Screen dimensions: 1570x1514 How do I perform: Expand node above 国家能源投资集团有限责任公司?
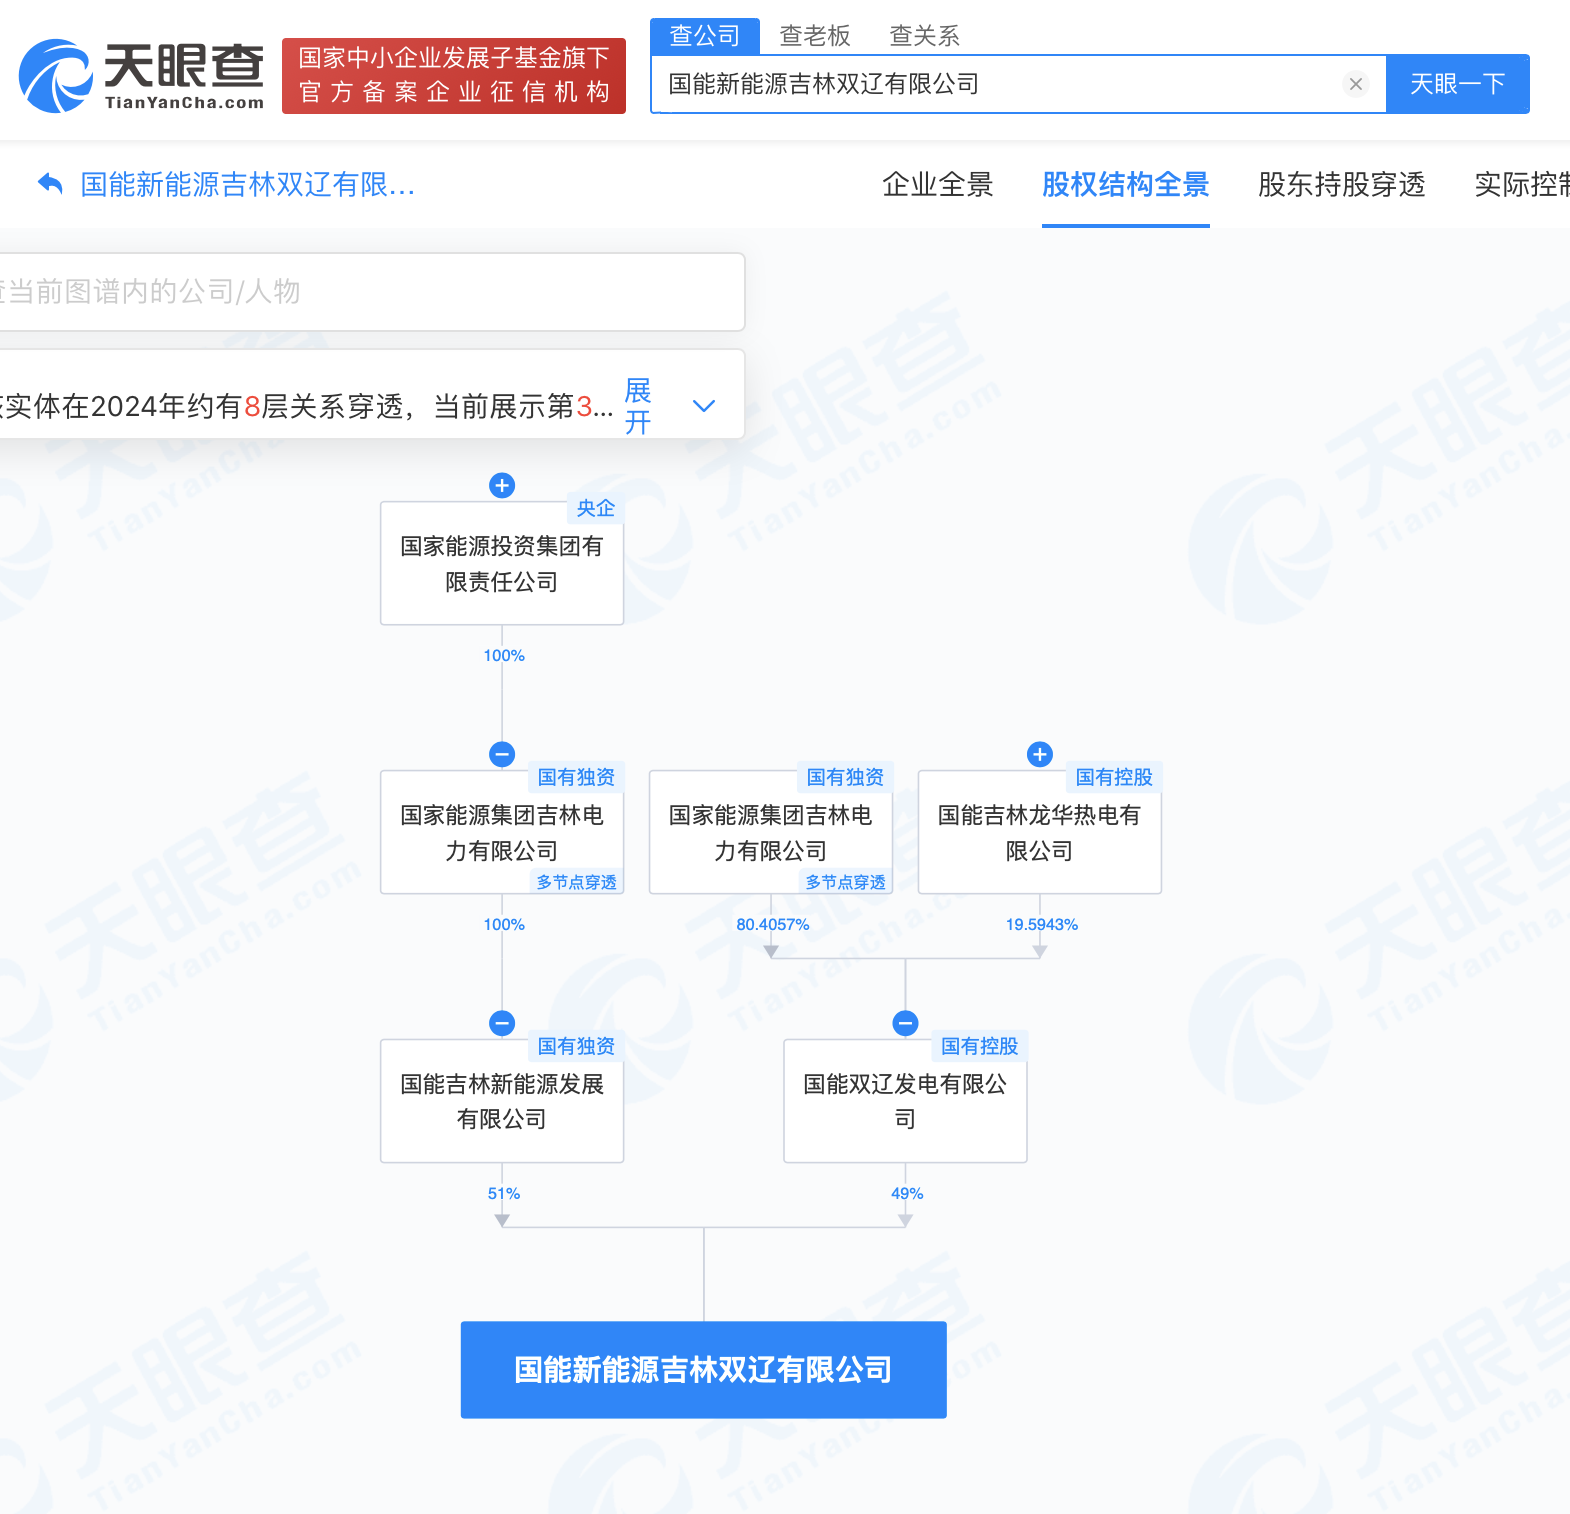(x=502, y=485)
